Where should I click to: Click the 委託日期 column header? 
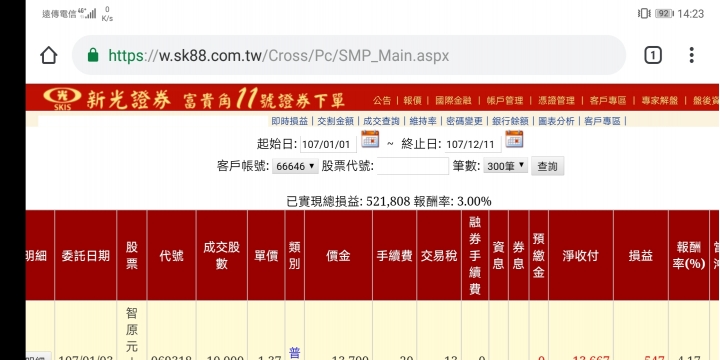tap(85, 256)
